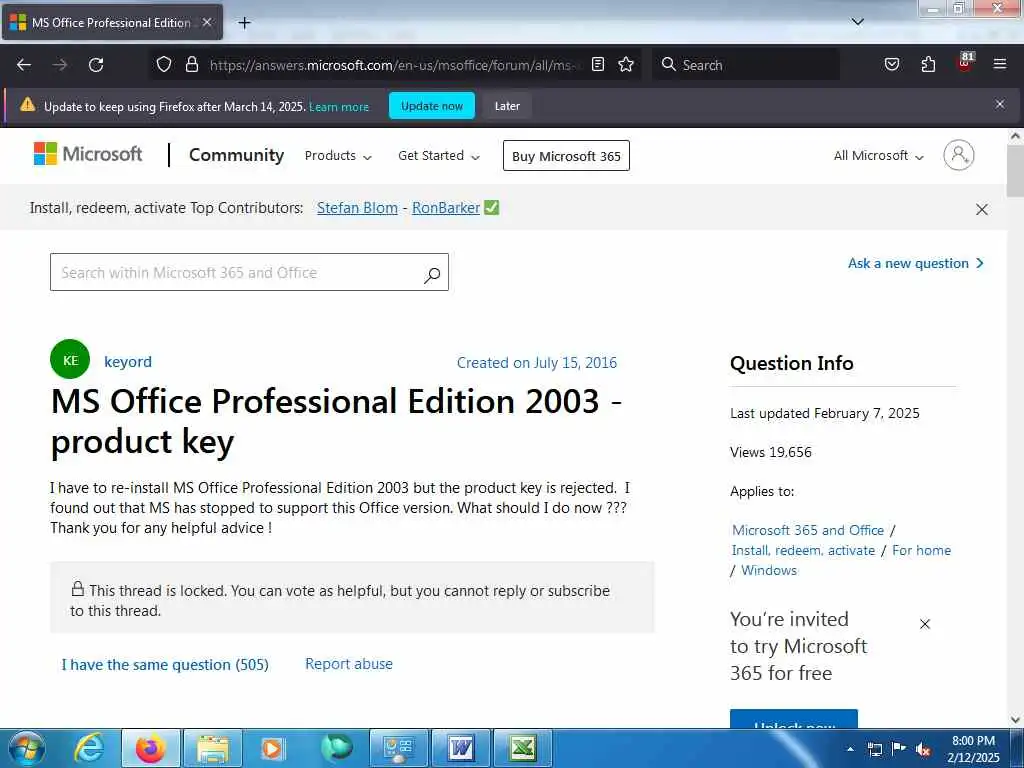1024x768 pixels.
Task: Open Windows category link
Action: pyautogui.click(x=769, y=570)
